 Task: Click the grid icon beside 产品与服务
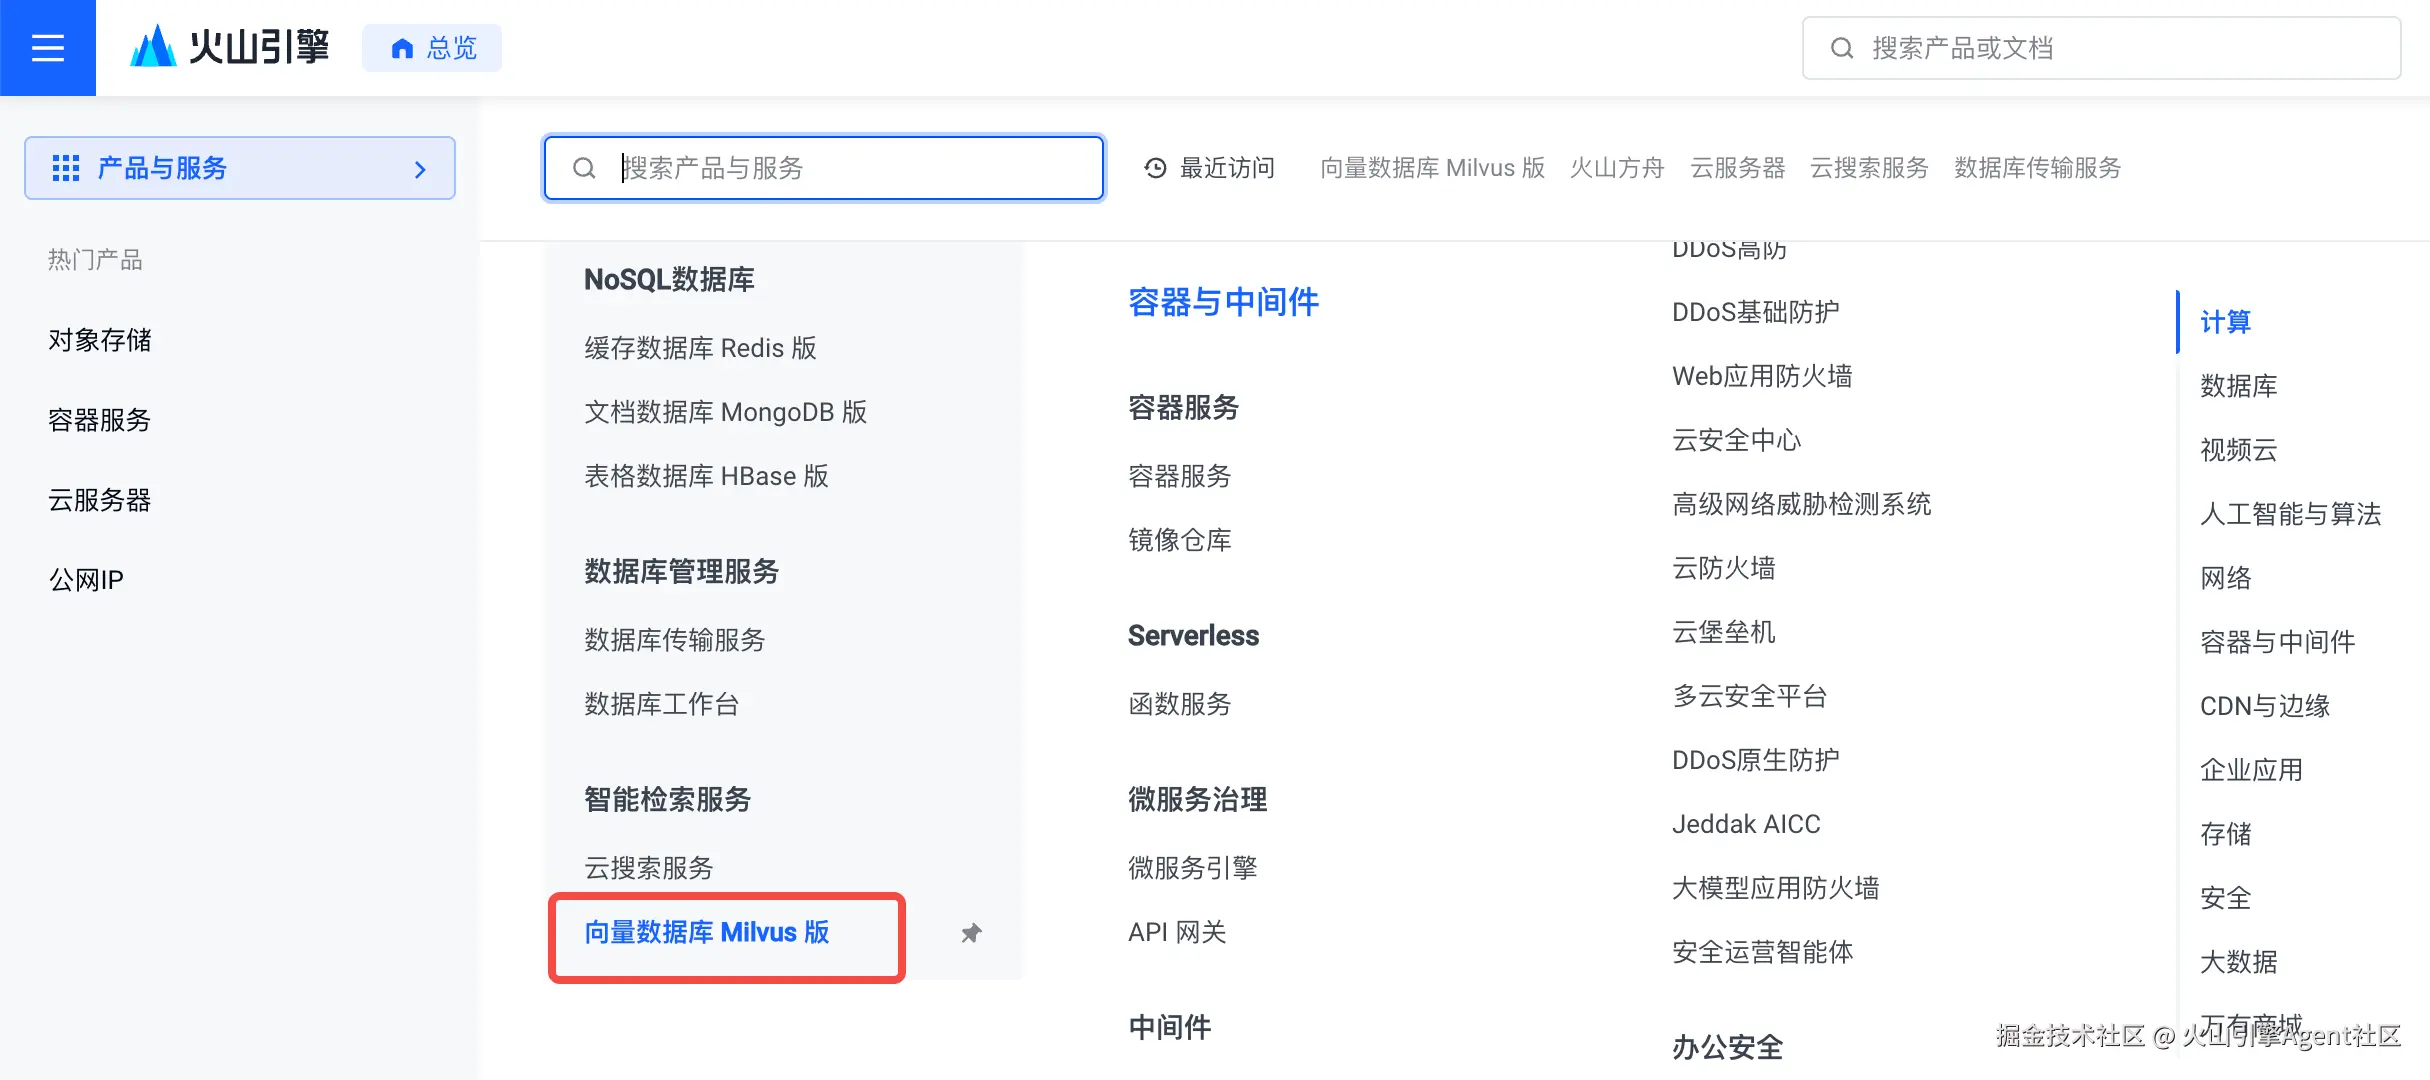(x=65, y=168)
